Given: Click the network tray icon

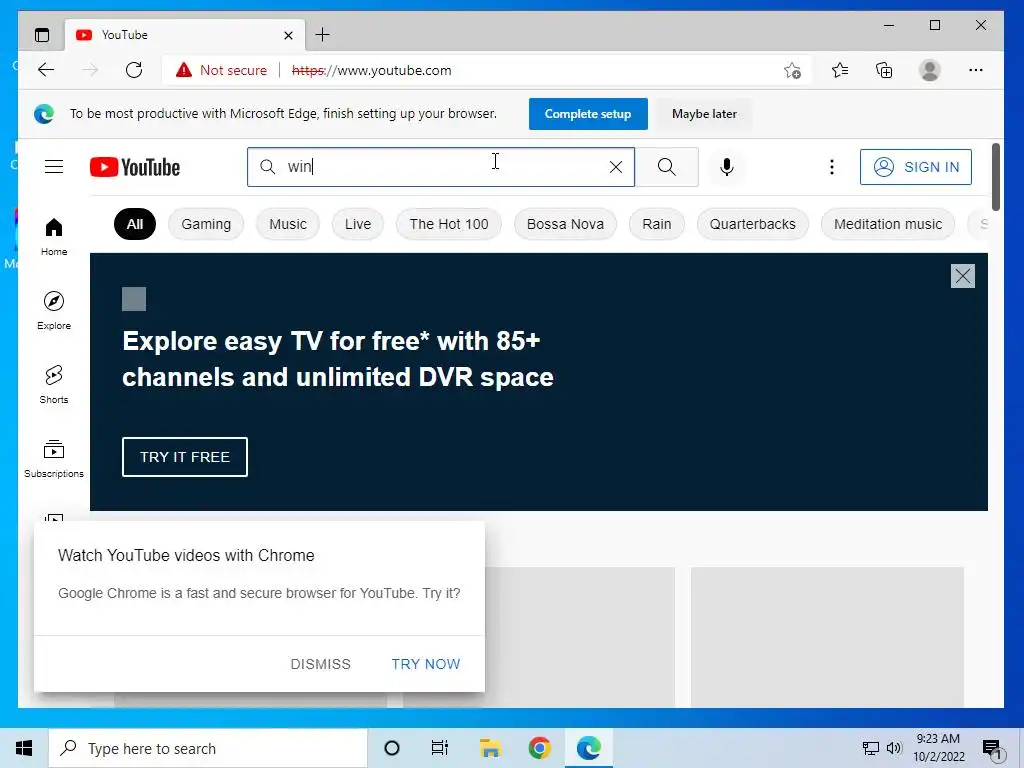Looking at the screenshot, I should pyautogui.click(x=871, y=748).
